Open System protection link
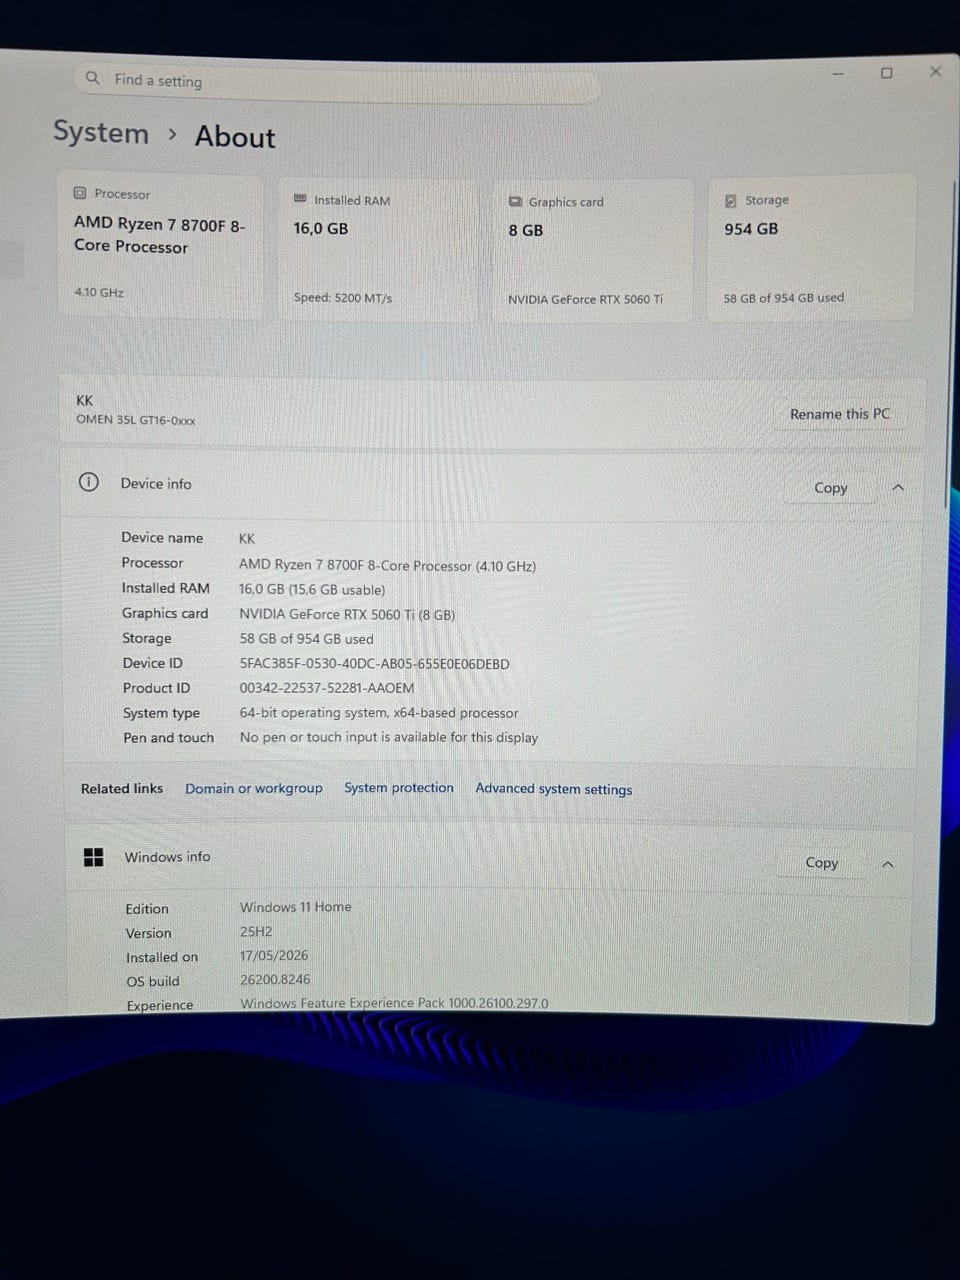 [x=399, y=788]
